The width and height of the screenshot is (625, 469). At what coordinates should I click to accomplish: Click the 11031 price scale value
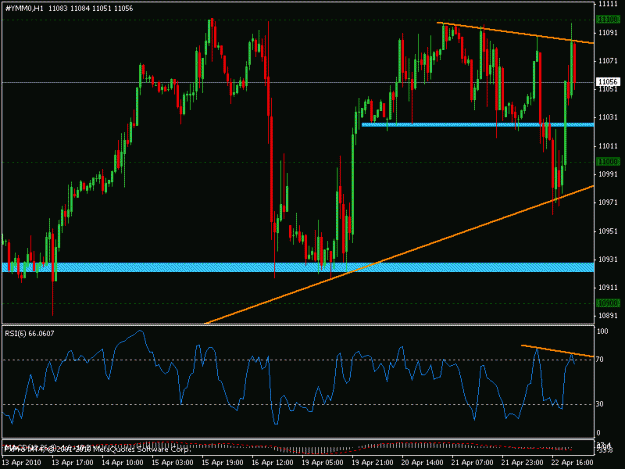point(608,118)
